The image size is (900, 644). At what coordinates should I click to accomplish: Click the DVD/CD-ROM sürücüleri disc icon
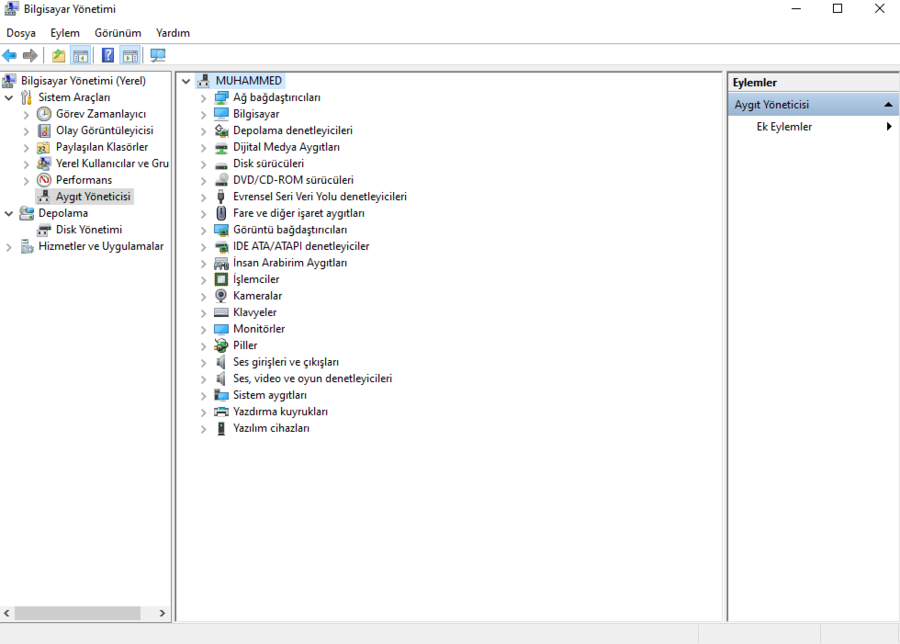pos(221,180)
